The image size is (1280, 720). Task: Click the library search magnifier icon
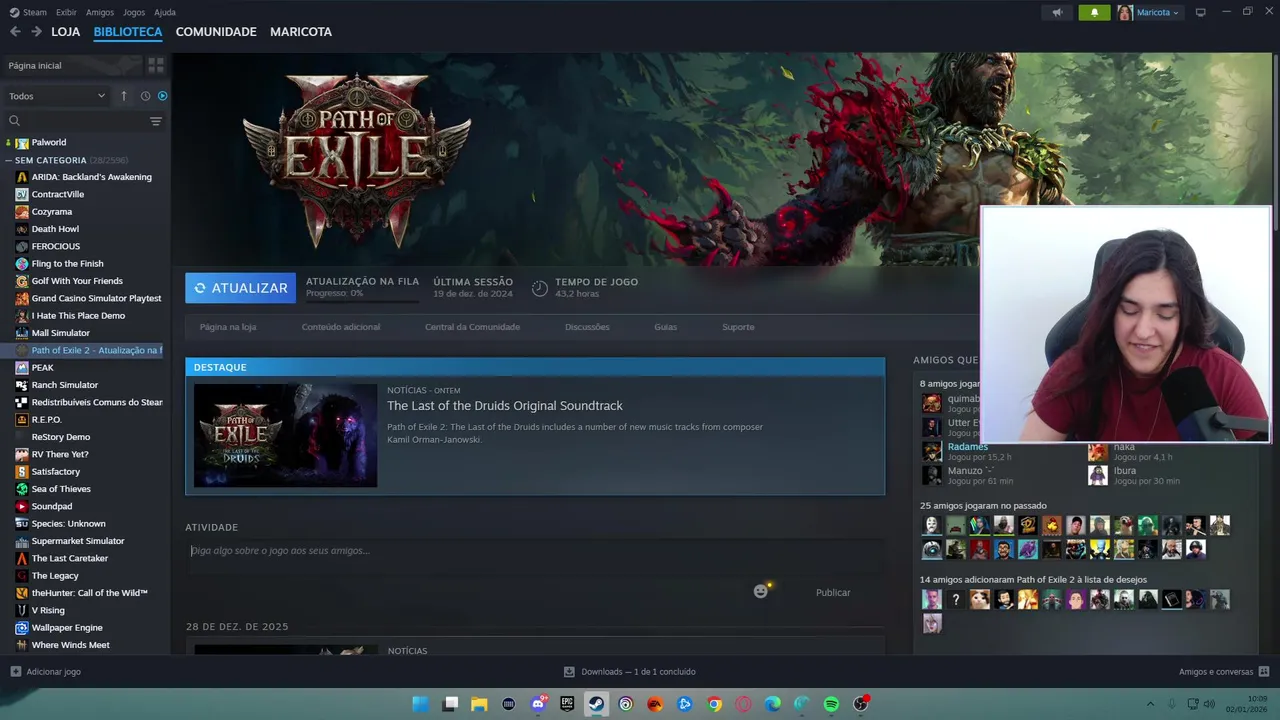14,121
